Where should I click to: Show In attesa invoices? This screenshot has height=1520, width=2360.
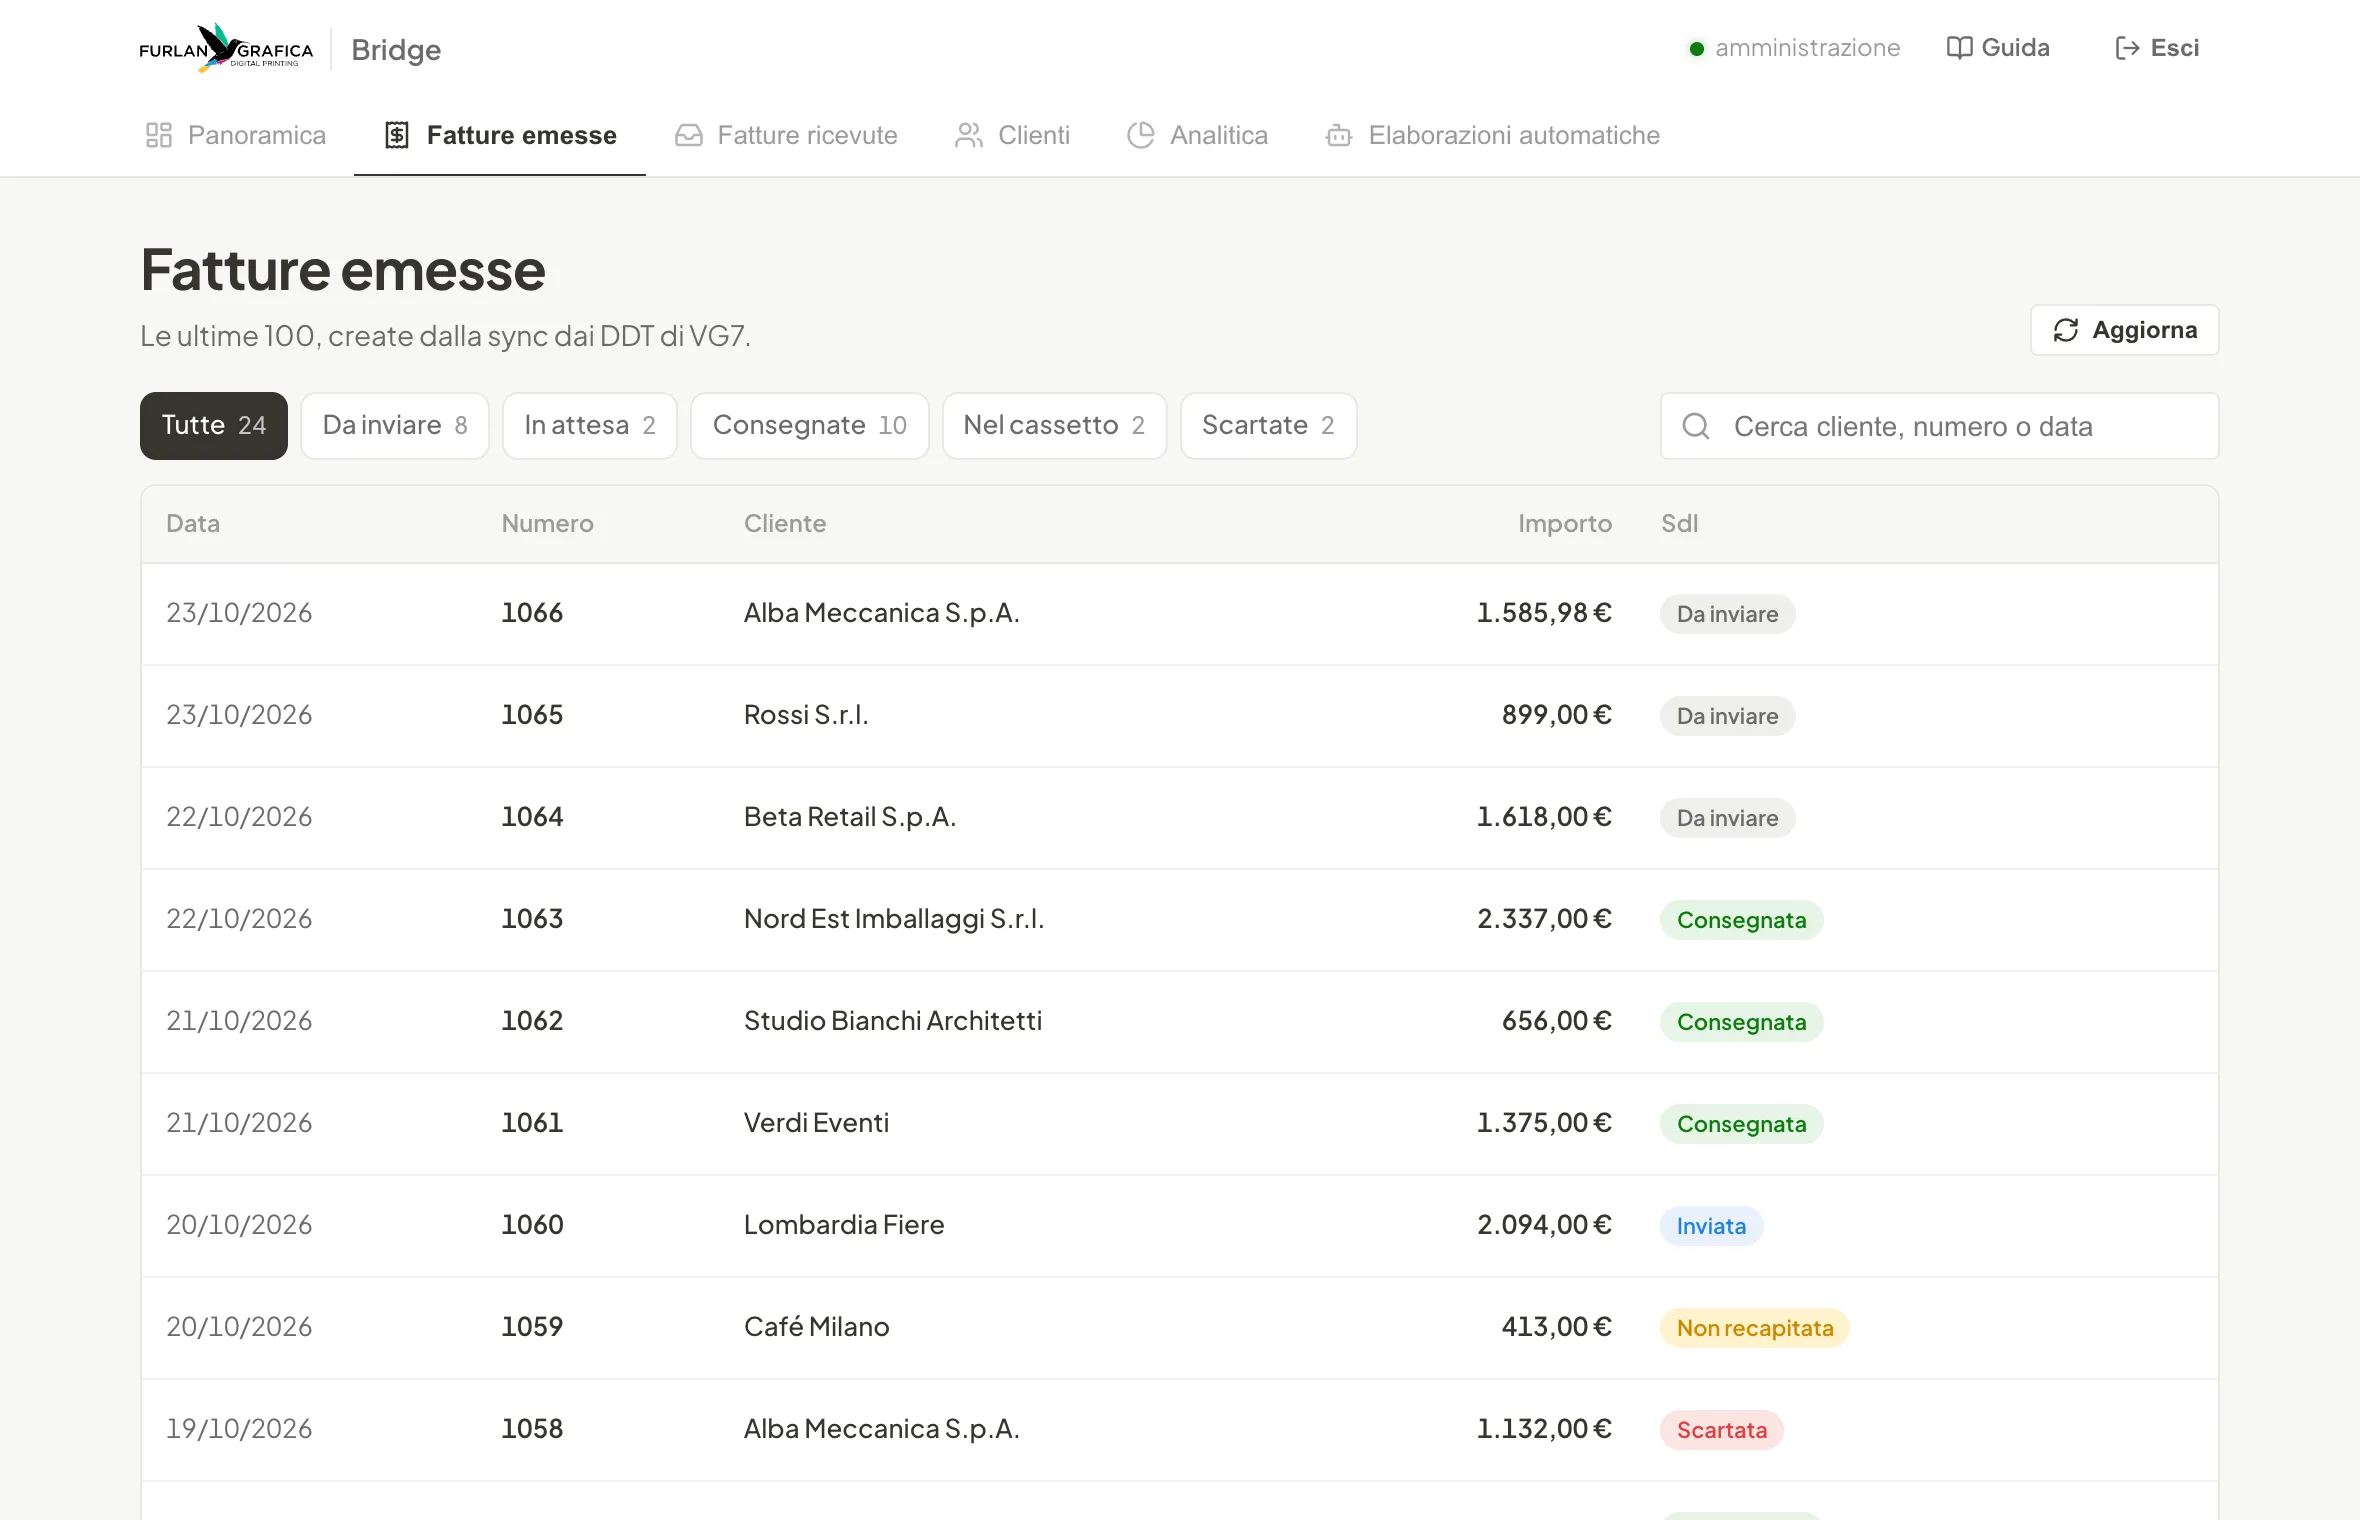point(590,425)
